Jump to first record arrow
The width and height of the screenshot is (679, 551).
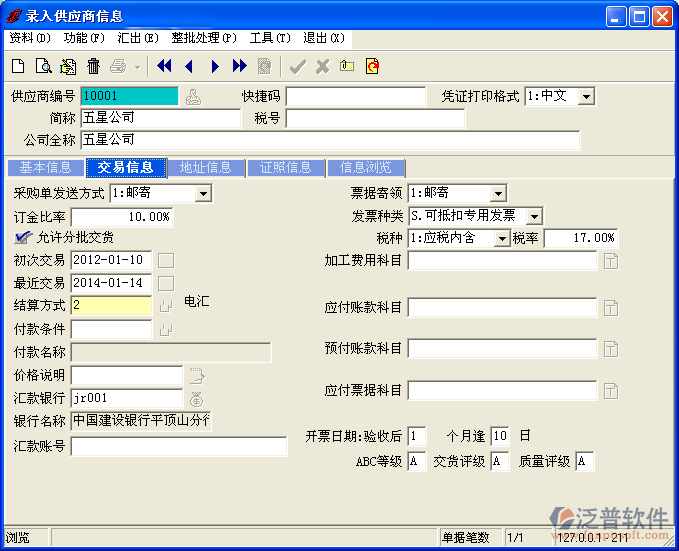tap(164, 66)
